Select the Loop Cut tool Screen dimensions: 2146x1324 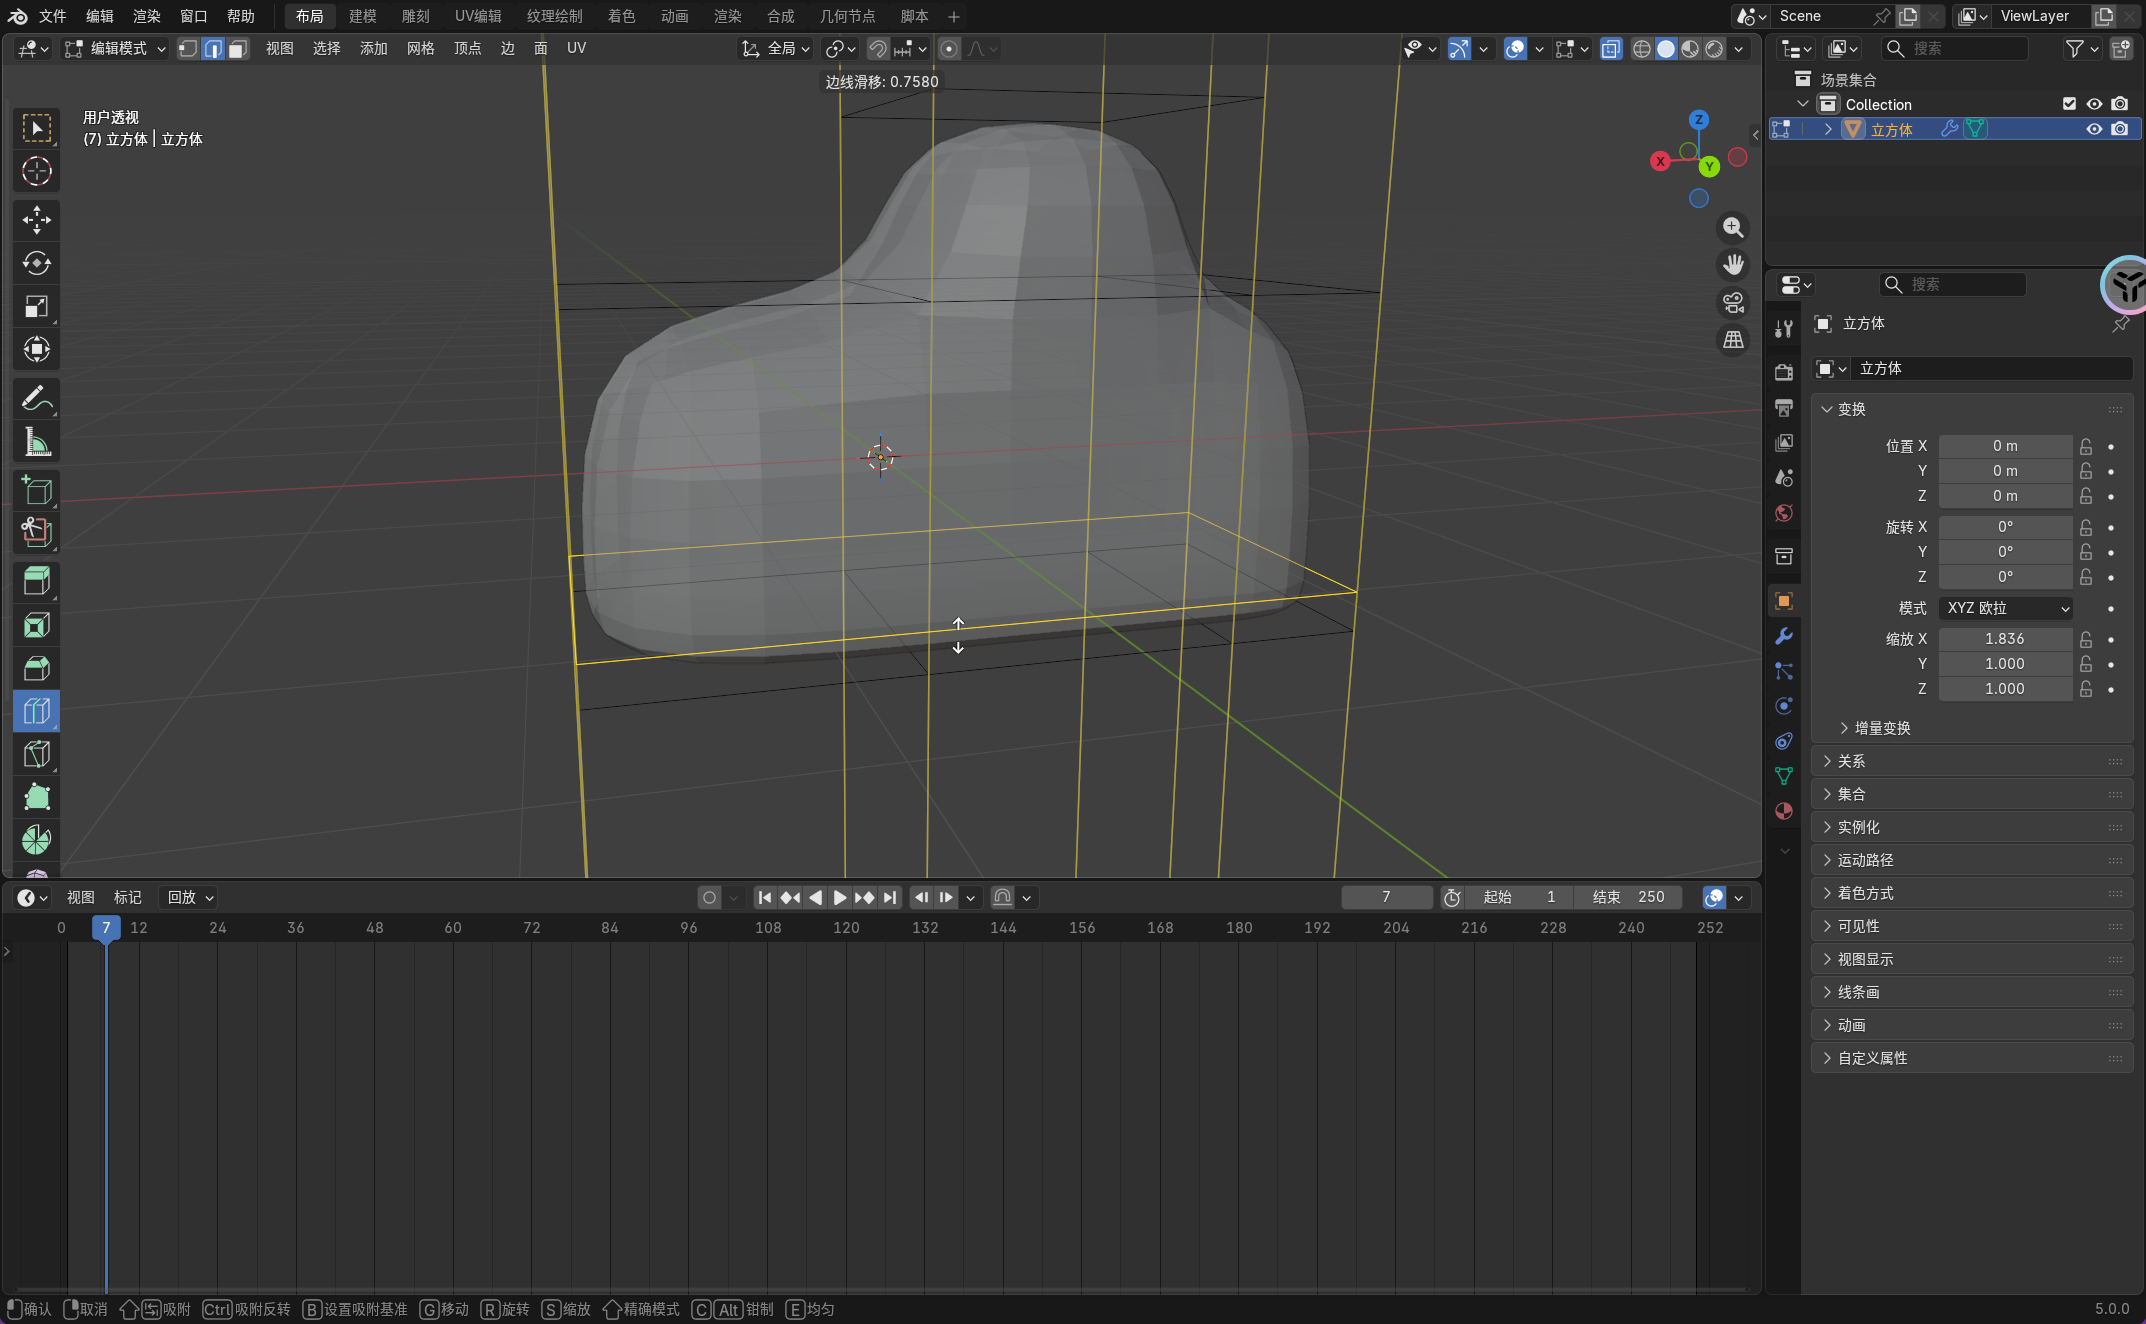(x=36, y=711)
